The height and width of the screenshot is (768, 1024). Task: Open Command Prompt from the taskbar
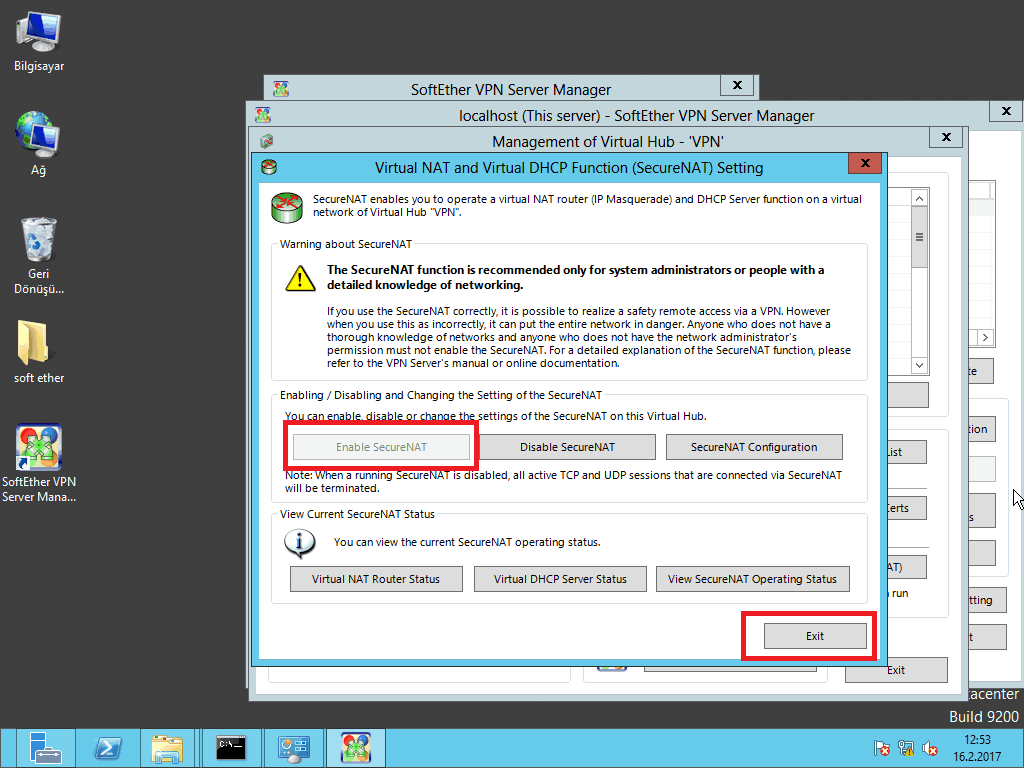coord(231,748)
